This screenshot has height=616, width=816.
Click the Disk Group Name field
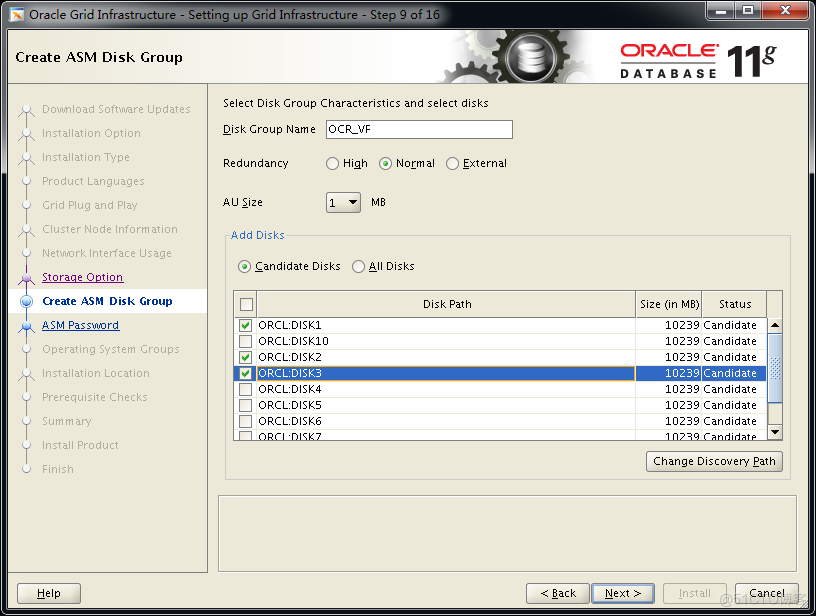click(419, 130)
